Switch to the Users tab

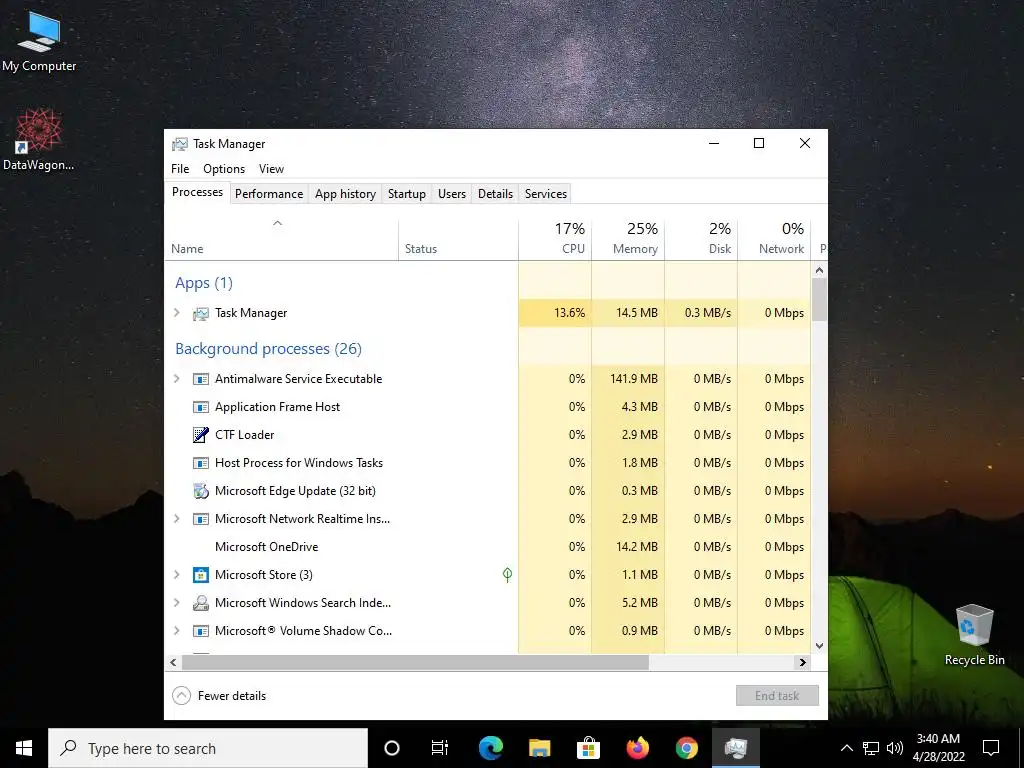(452, 194)
